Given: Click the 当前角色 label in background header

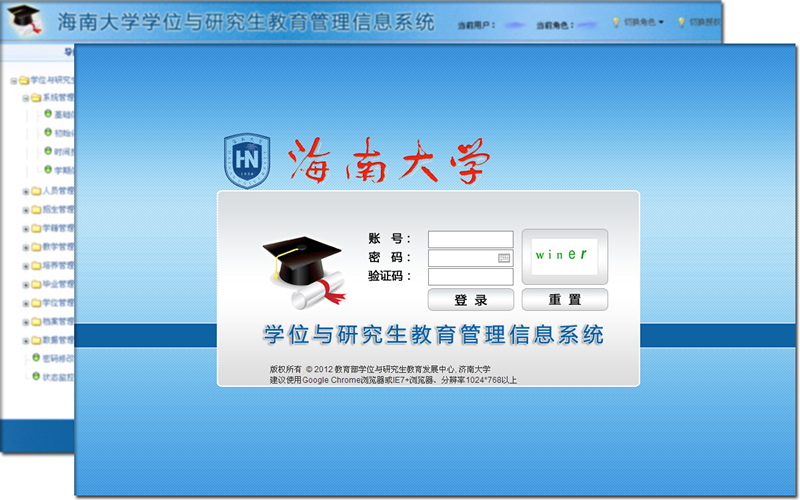Looking at the screenshot, I should 555,25.
